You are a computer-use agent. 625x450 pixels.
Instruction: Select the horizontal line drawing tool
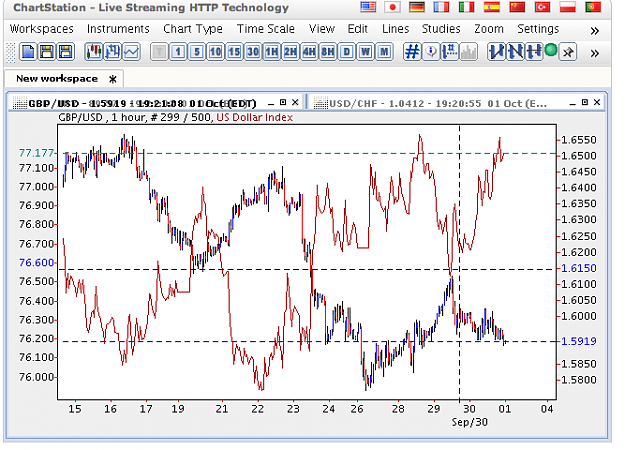pos(534,52)
